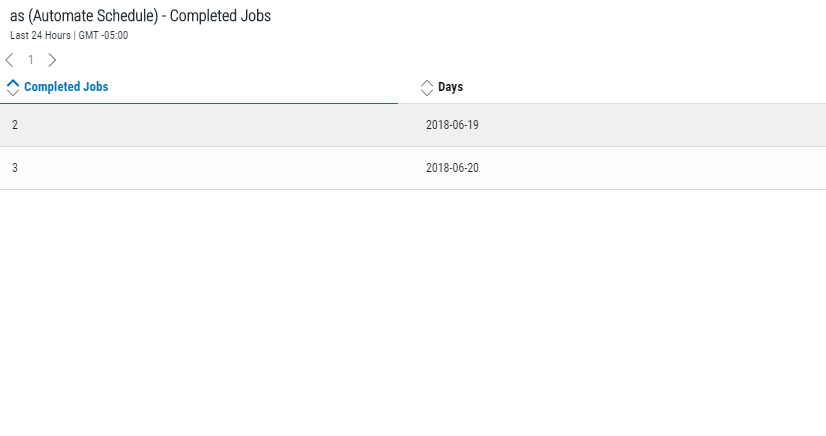Click sort icon beside Days header
The height and width of the screenshot is (436, 826).
(x=427, y=87)
